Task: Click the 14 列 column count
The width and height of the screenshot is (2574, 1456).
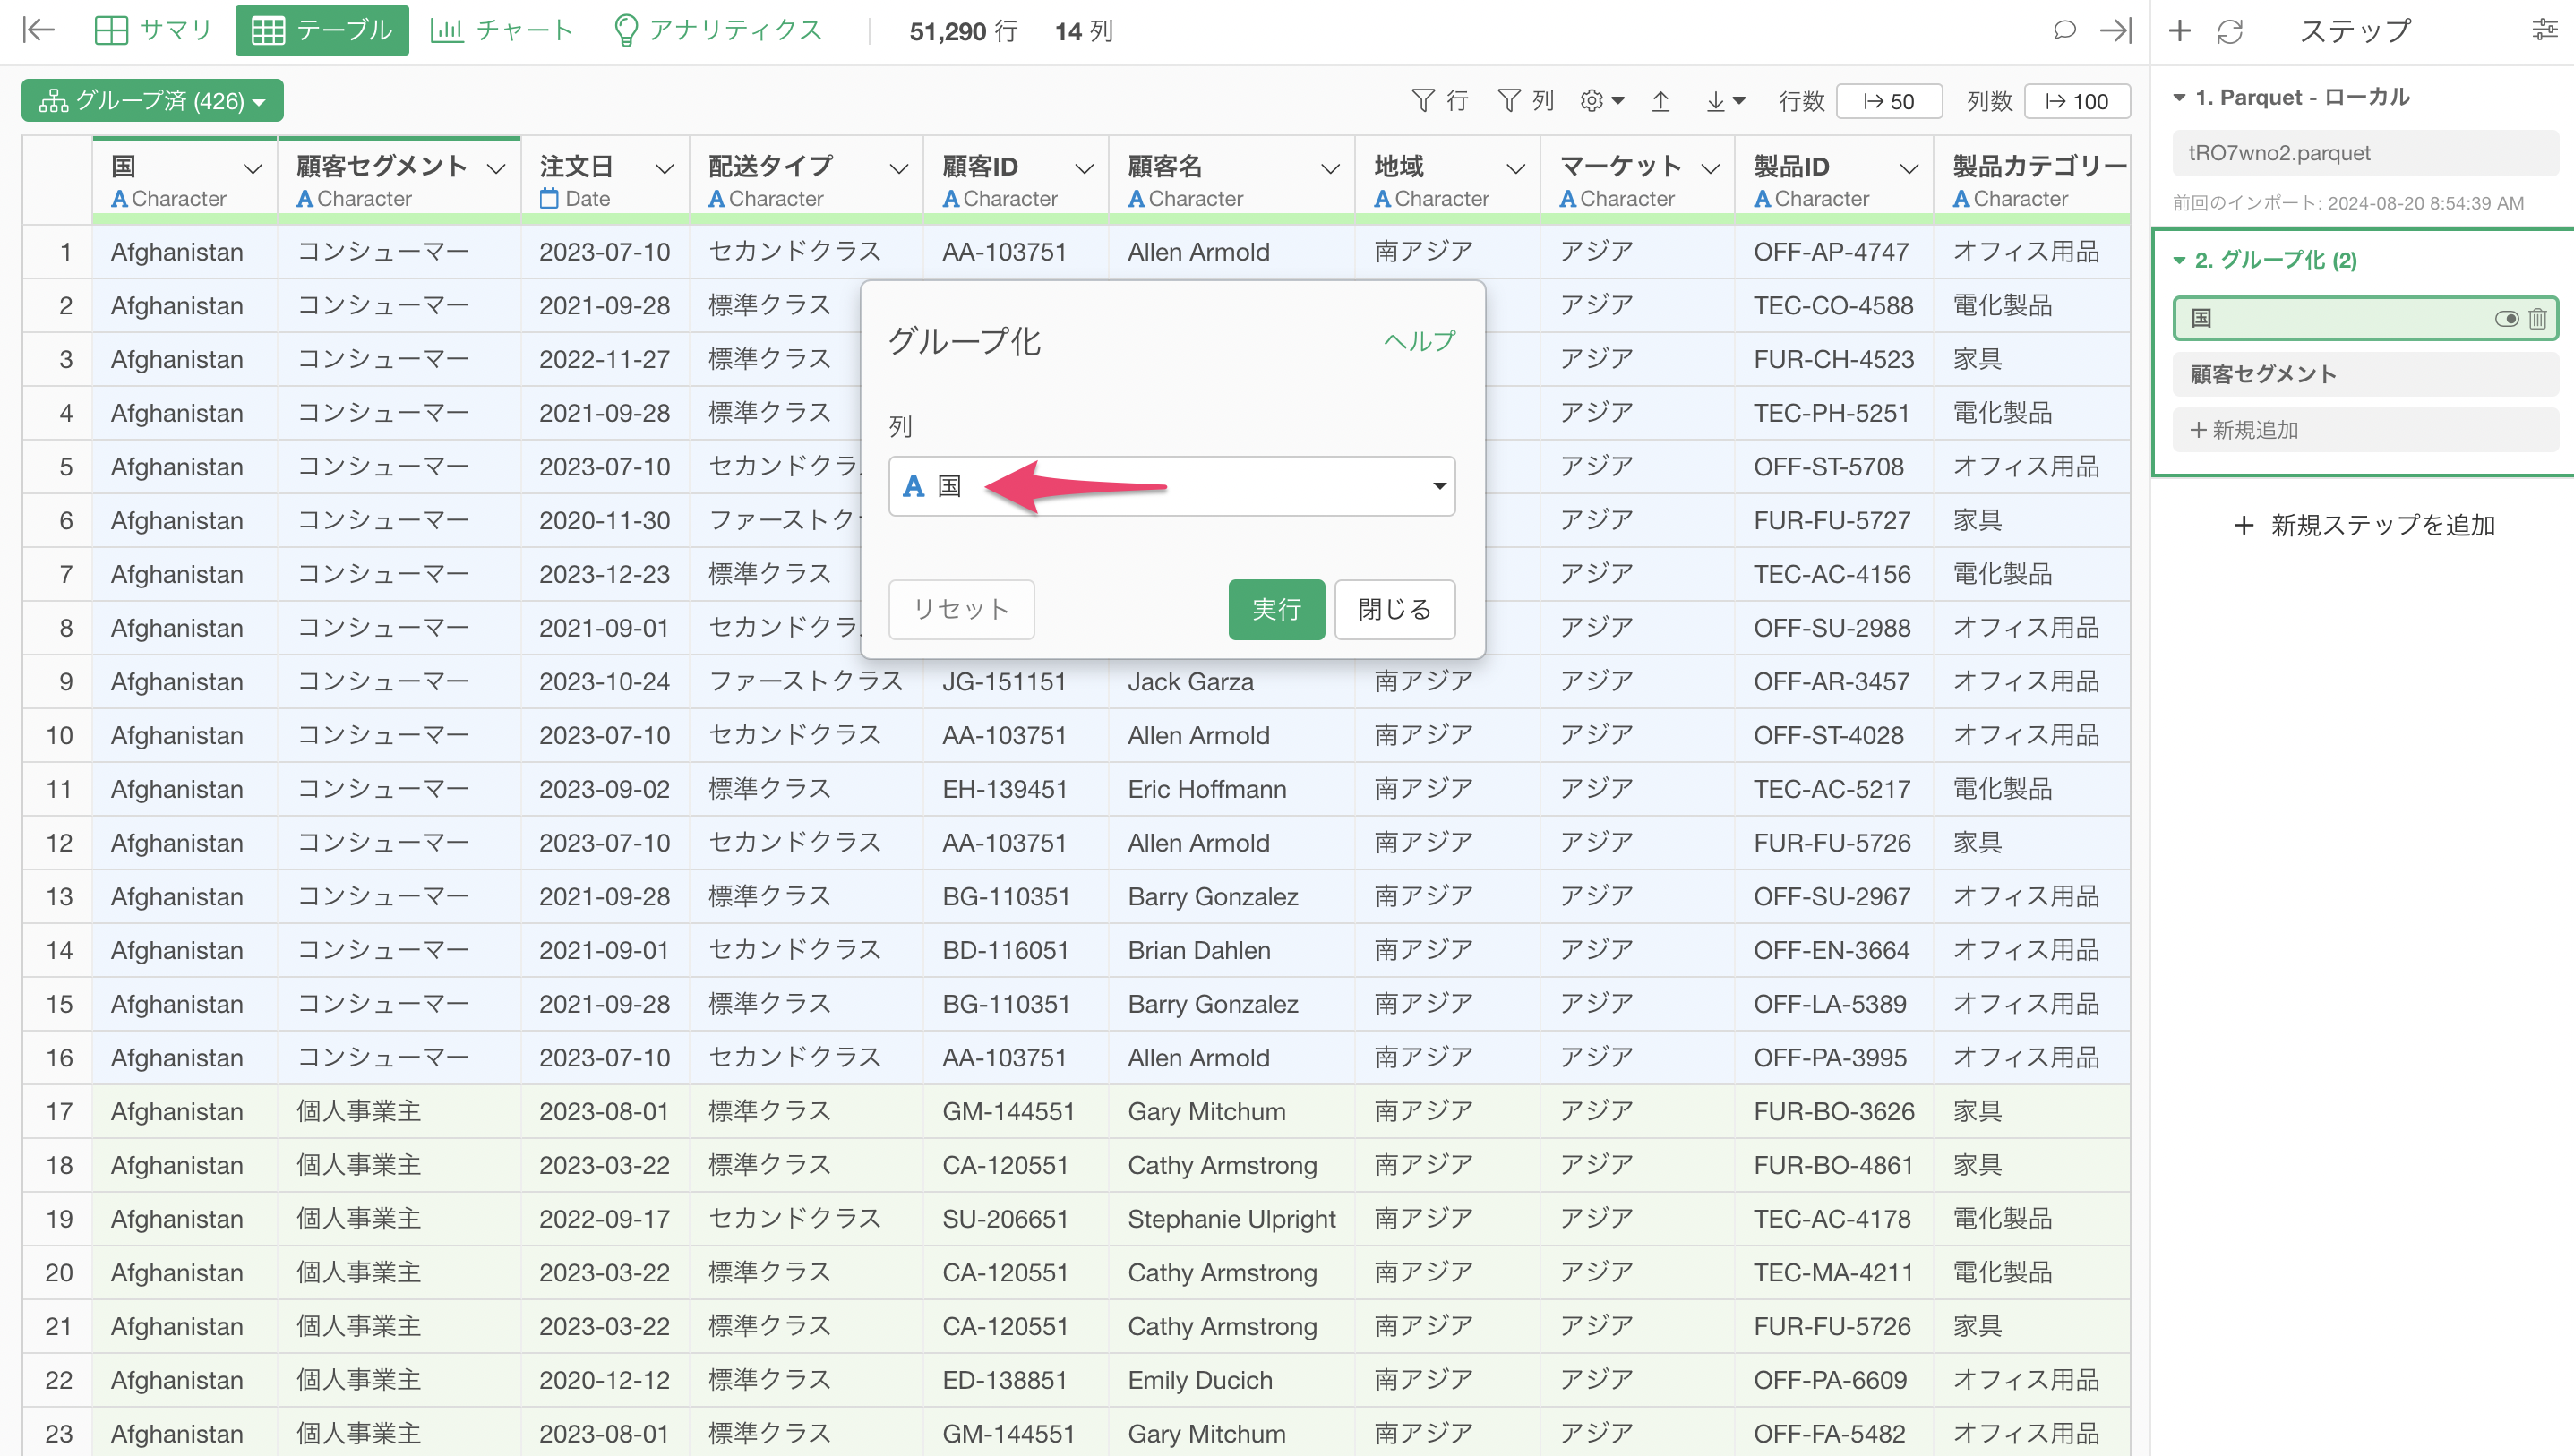Action: click(x=1083, y=31)
